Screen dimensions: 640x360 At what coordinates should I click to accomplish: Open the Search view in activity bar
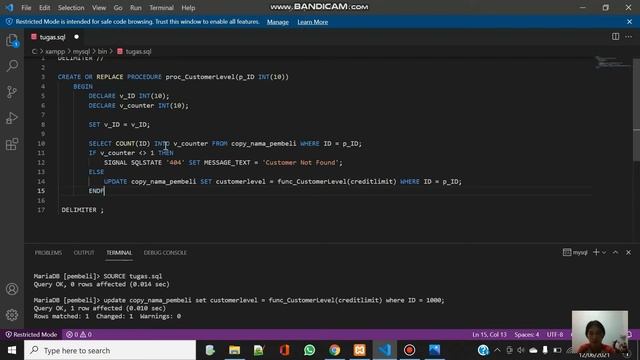tap(12, 65)
